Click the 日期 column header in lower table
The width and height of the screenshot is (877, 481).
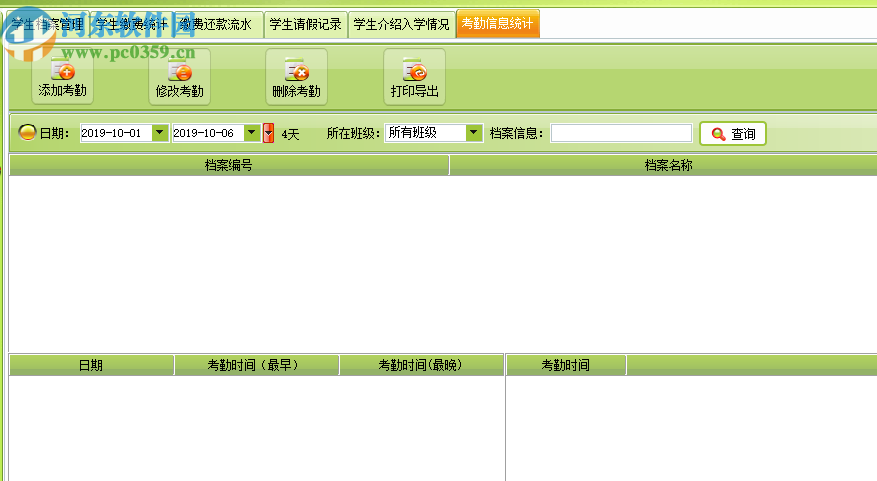click(x=91, y=365)
